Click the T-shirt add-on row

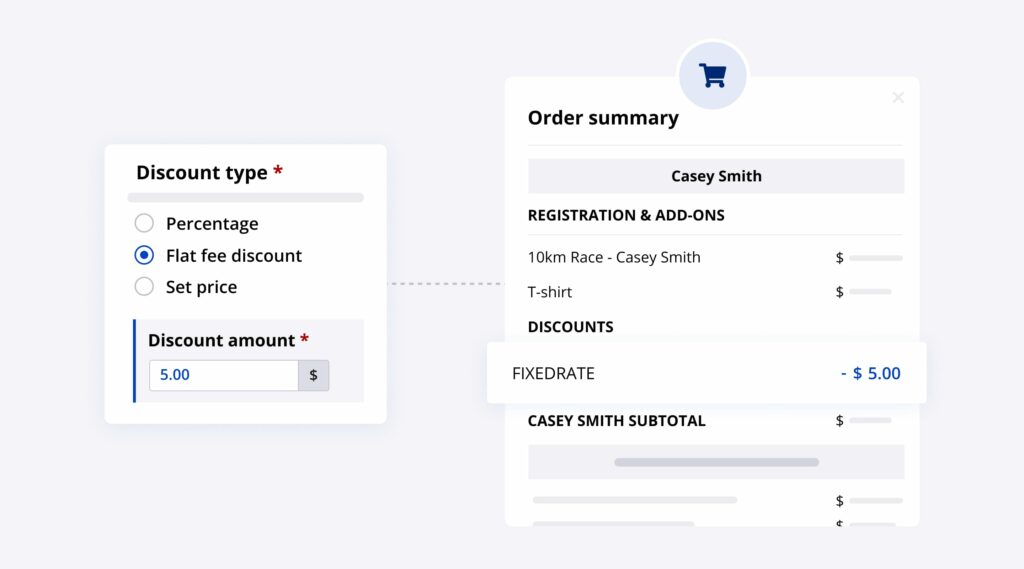(550, 292)
